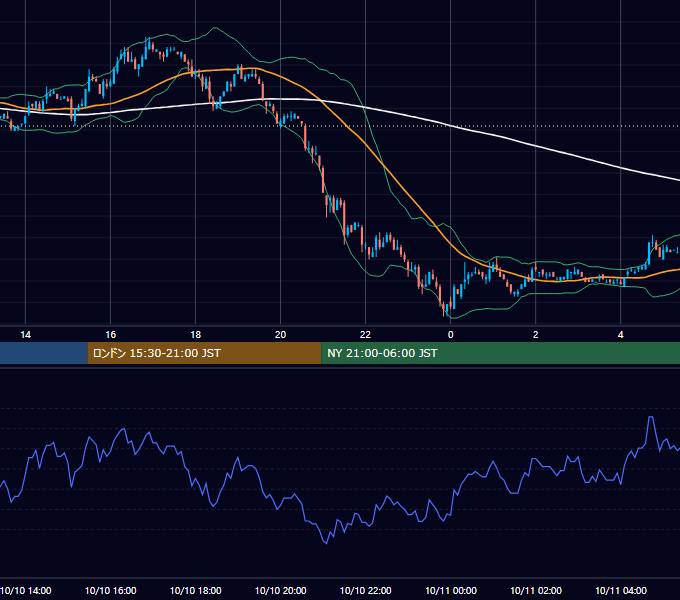
Task: Click the blue session bar before London
Action: pyautogui.click(x=44, y=353)
